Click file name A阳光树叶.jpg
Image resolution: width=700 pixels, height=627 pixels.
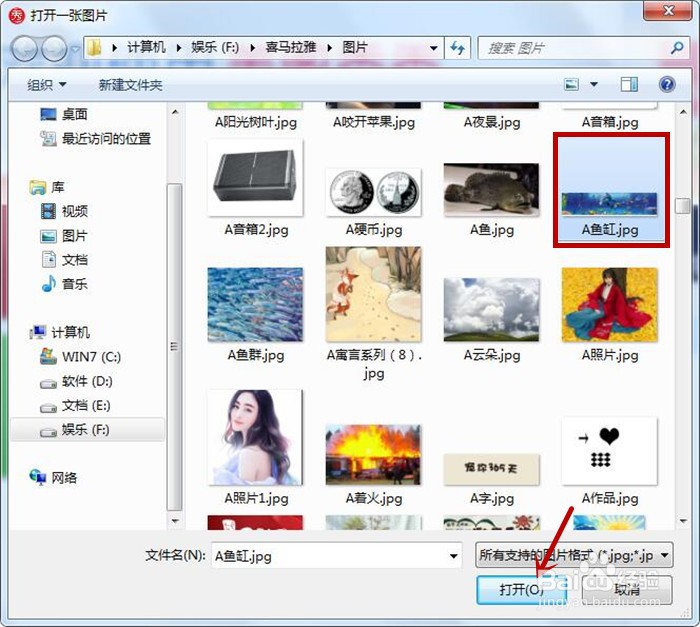click(256, 122)
